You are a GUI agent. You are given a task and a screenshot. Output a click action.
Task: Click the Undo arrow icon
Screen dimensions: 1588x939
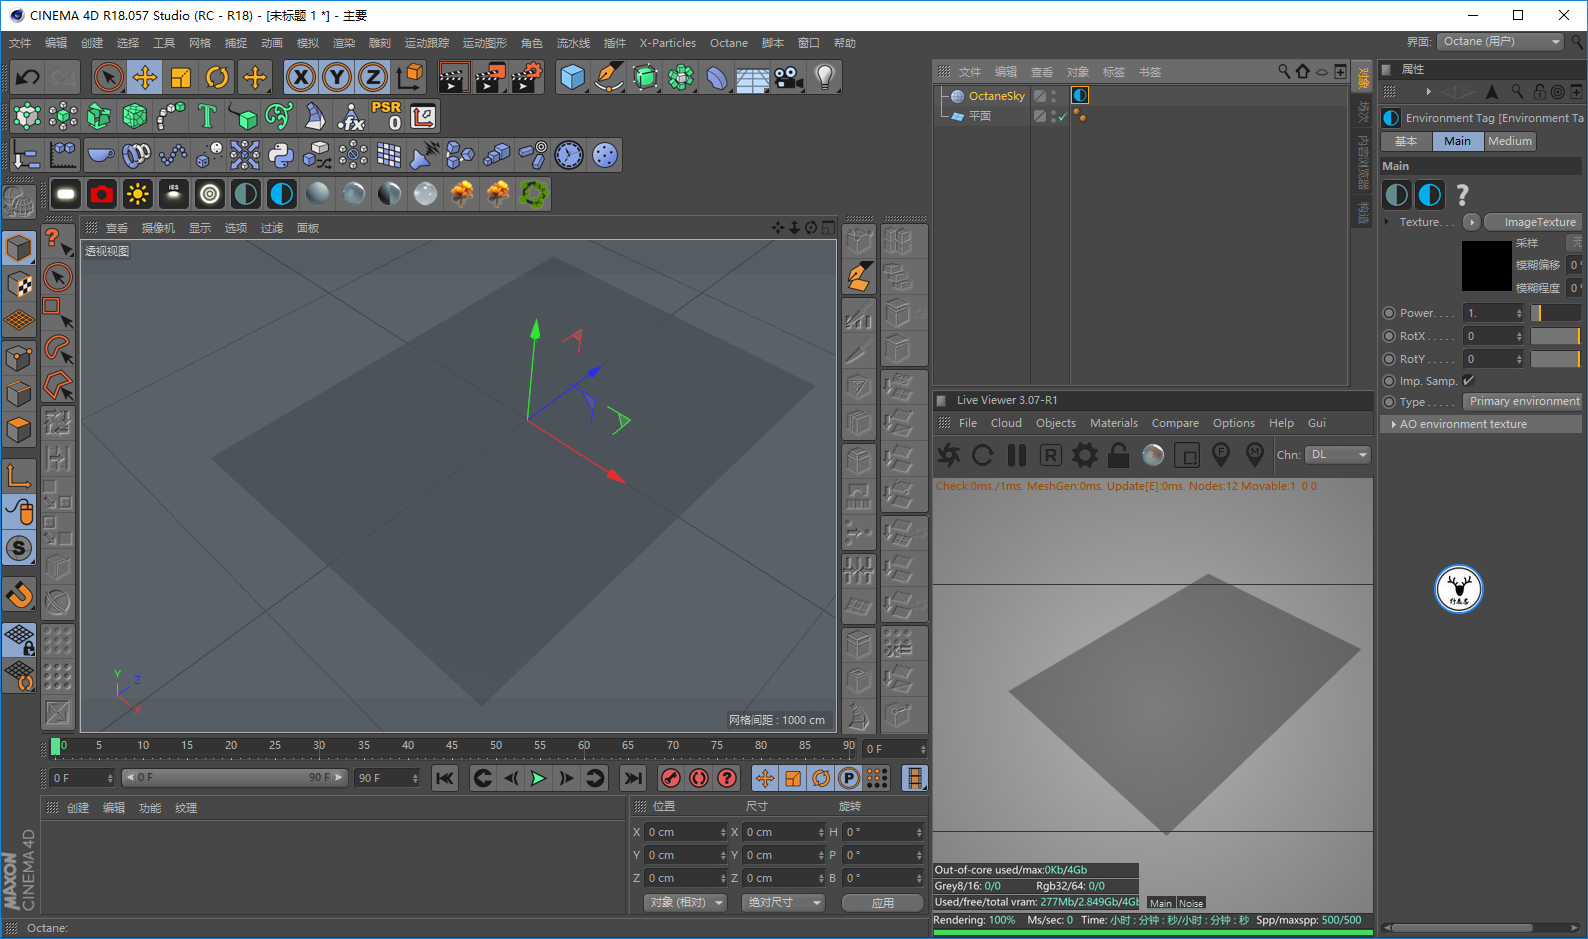[x=28, y=77]
